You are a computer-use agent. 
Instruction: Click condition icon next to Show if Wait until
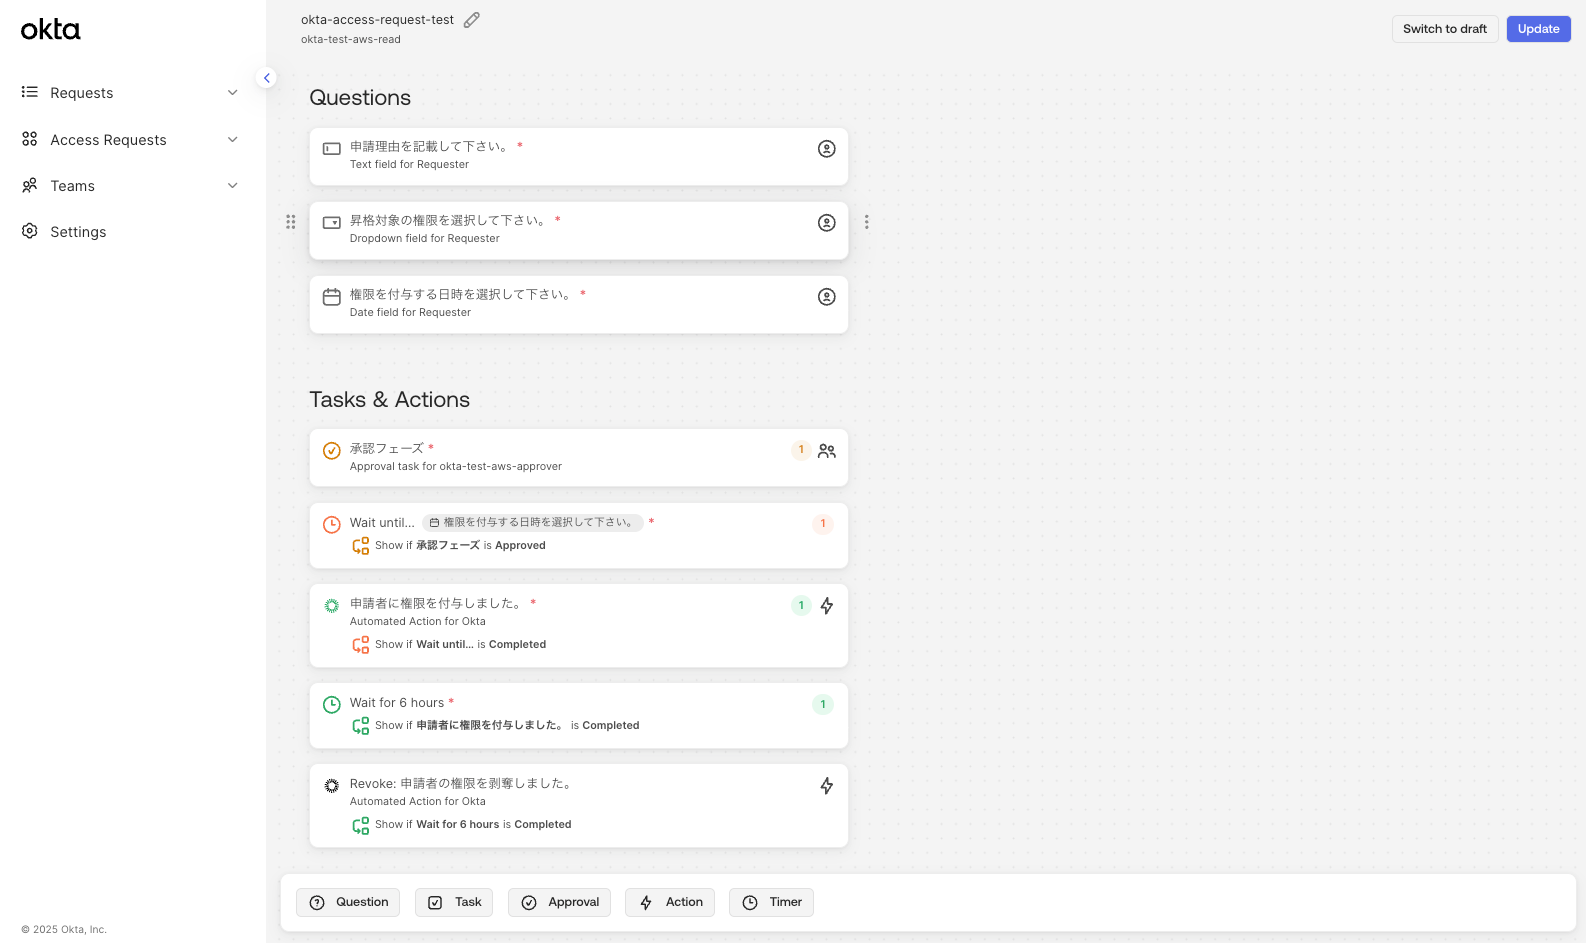(361, 645)
